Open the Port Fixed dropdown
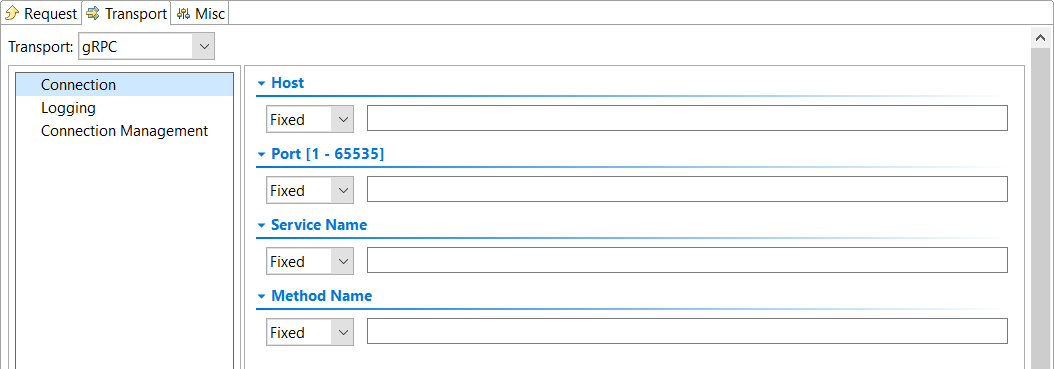The height and width of the screenshot is (369, 1054). pyautogui.click(x=310, y=190)
